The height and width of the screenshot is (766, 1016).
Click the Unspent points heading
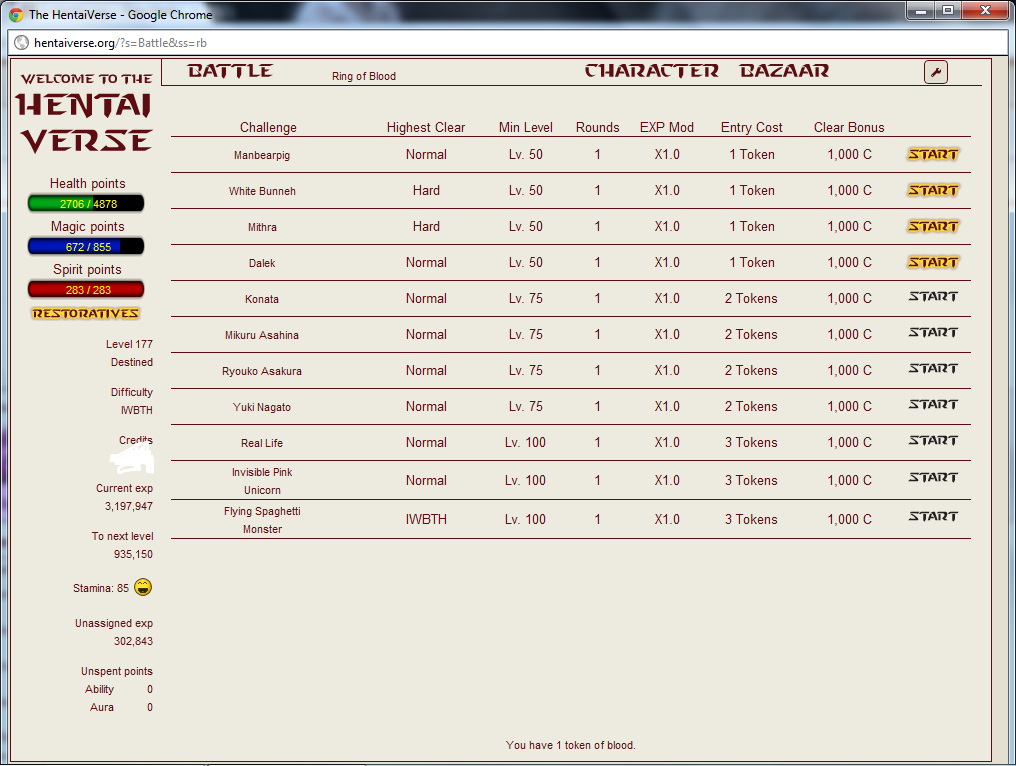click(x=117, y=671)
